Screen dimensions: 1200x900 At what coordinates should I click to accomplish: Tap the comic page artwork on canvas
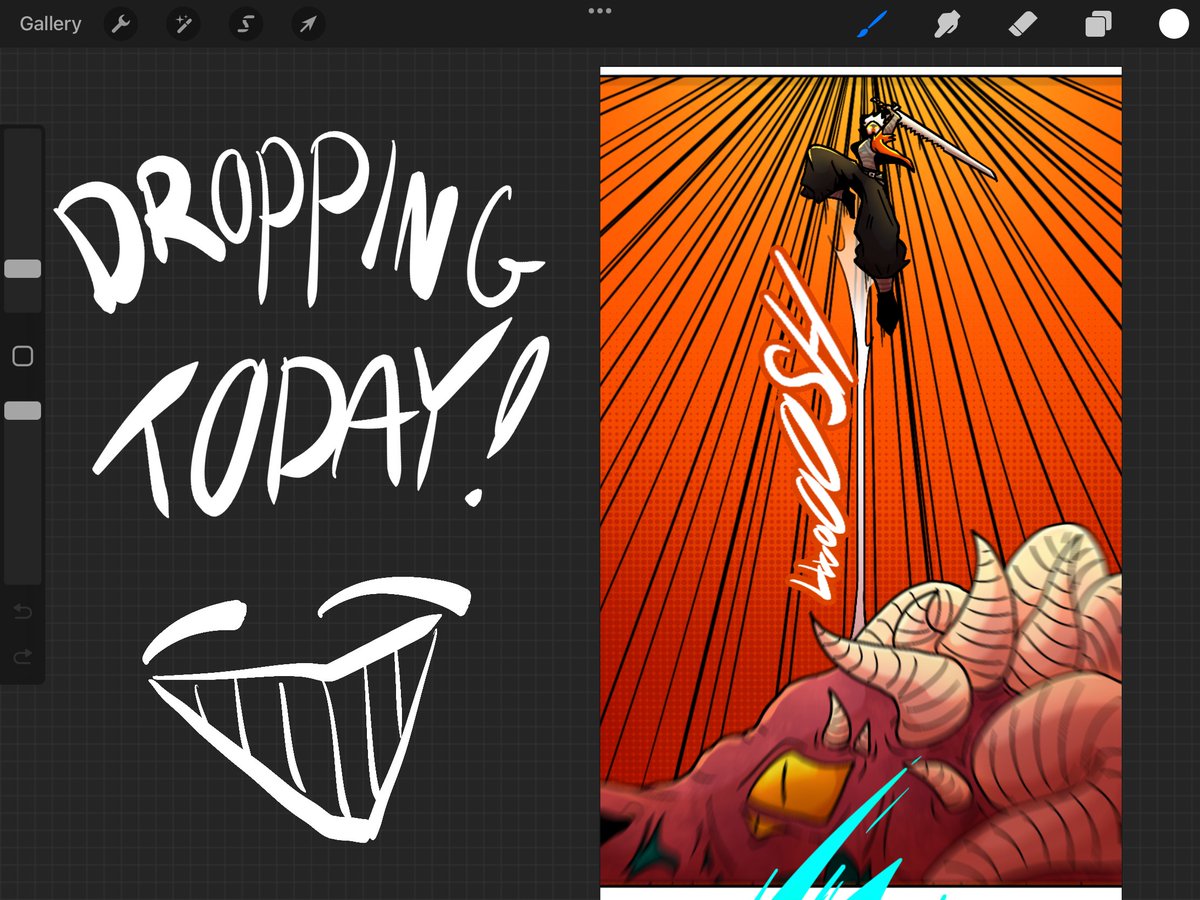[860, 481]
